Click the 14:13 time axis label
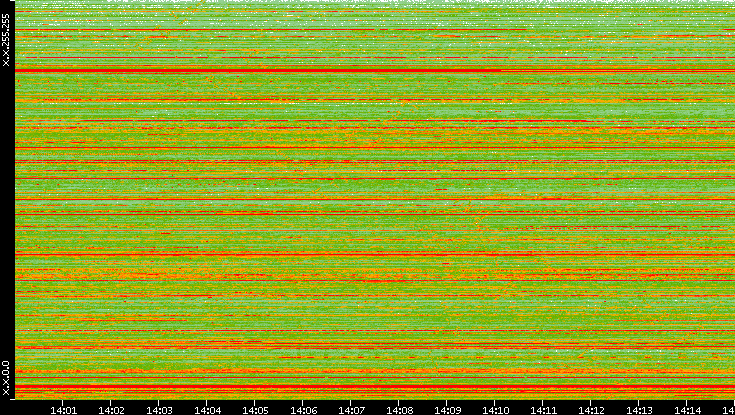 point(639,410)
